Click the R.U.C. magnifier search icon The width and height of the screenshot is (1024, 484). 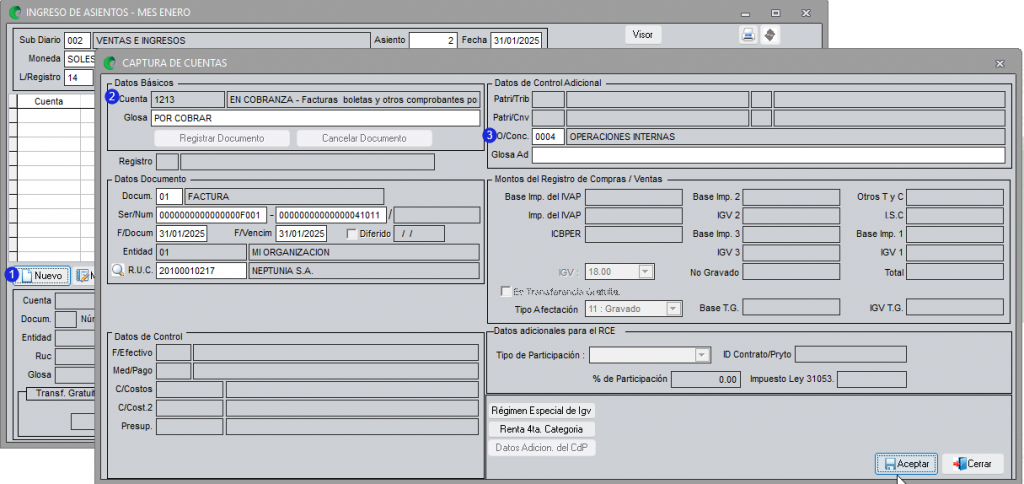pyautogui.click(x=118, y=271)
